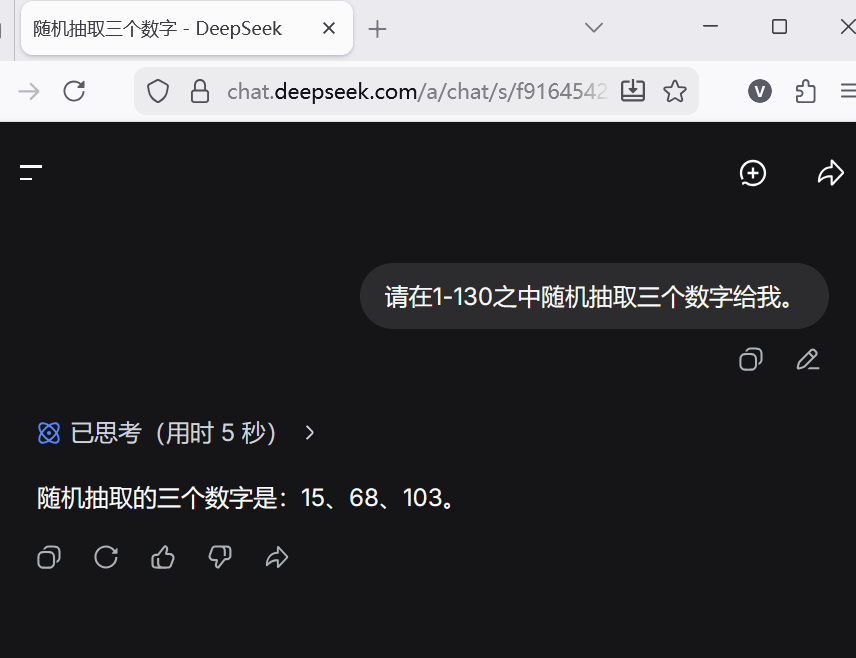
Task: Give the response a thumbs down
Action: [x=220, y=558]
